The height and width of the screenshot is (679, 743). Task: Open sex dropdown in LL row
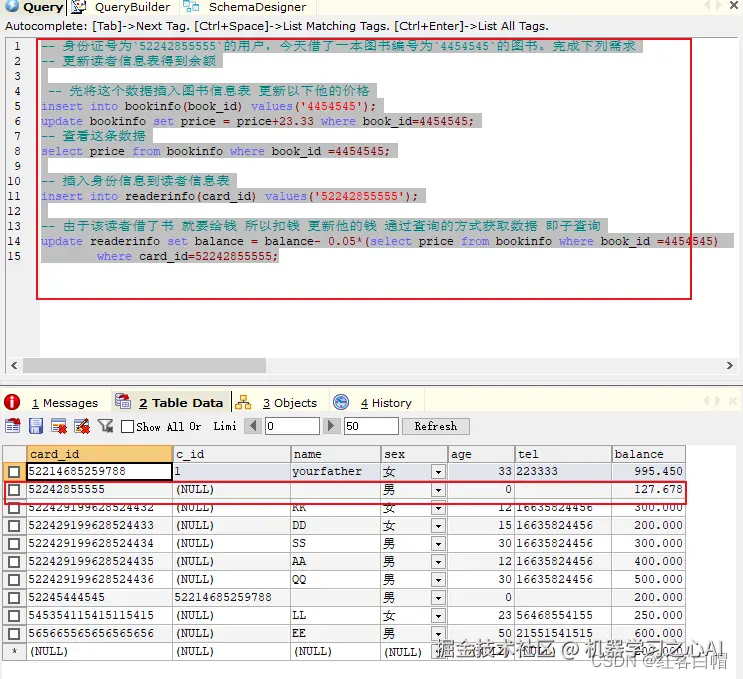[x=438, y=616]
